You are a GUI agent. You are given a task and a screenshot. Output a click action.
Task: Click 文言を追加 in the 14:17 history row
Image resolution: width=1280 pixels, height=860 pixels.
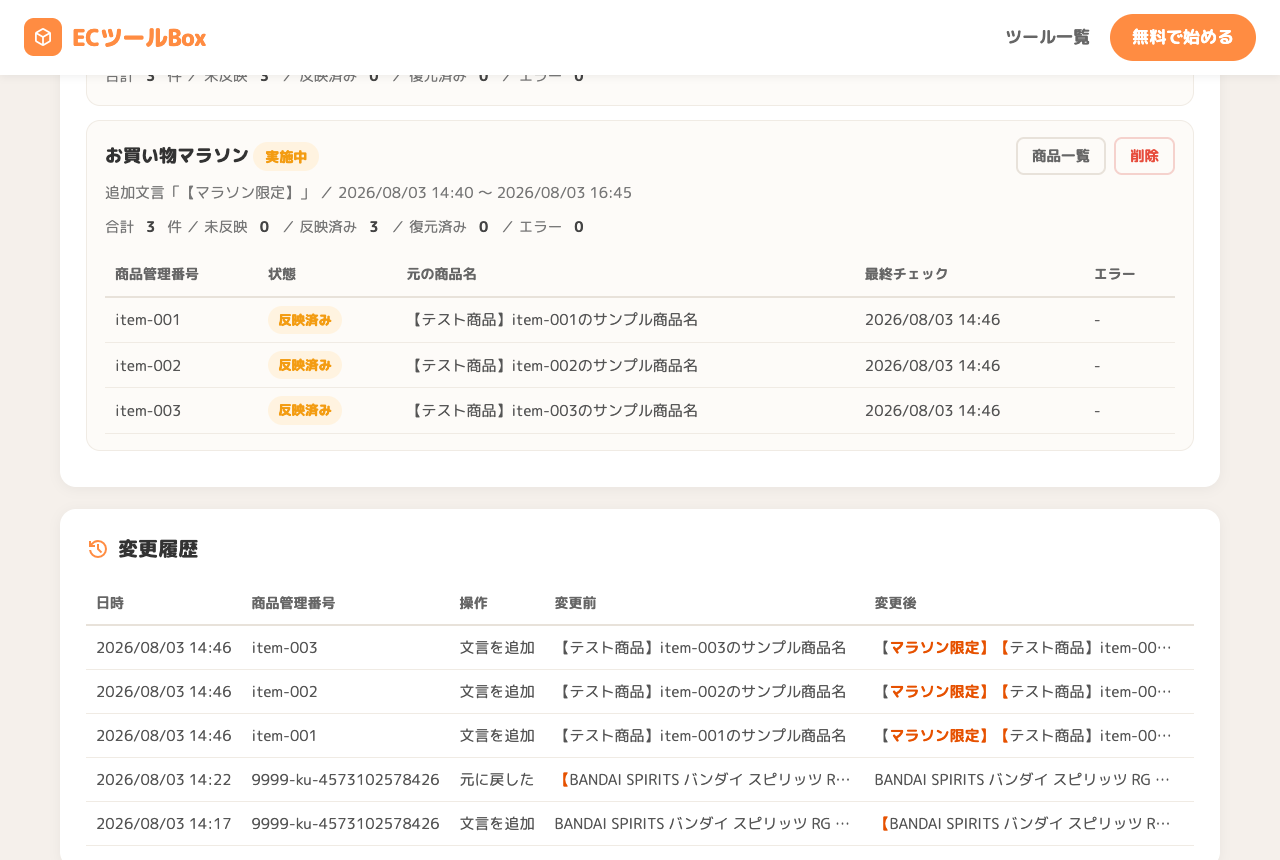tap(497, 823)
